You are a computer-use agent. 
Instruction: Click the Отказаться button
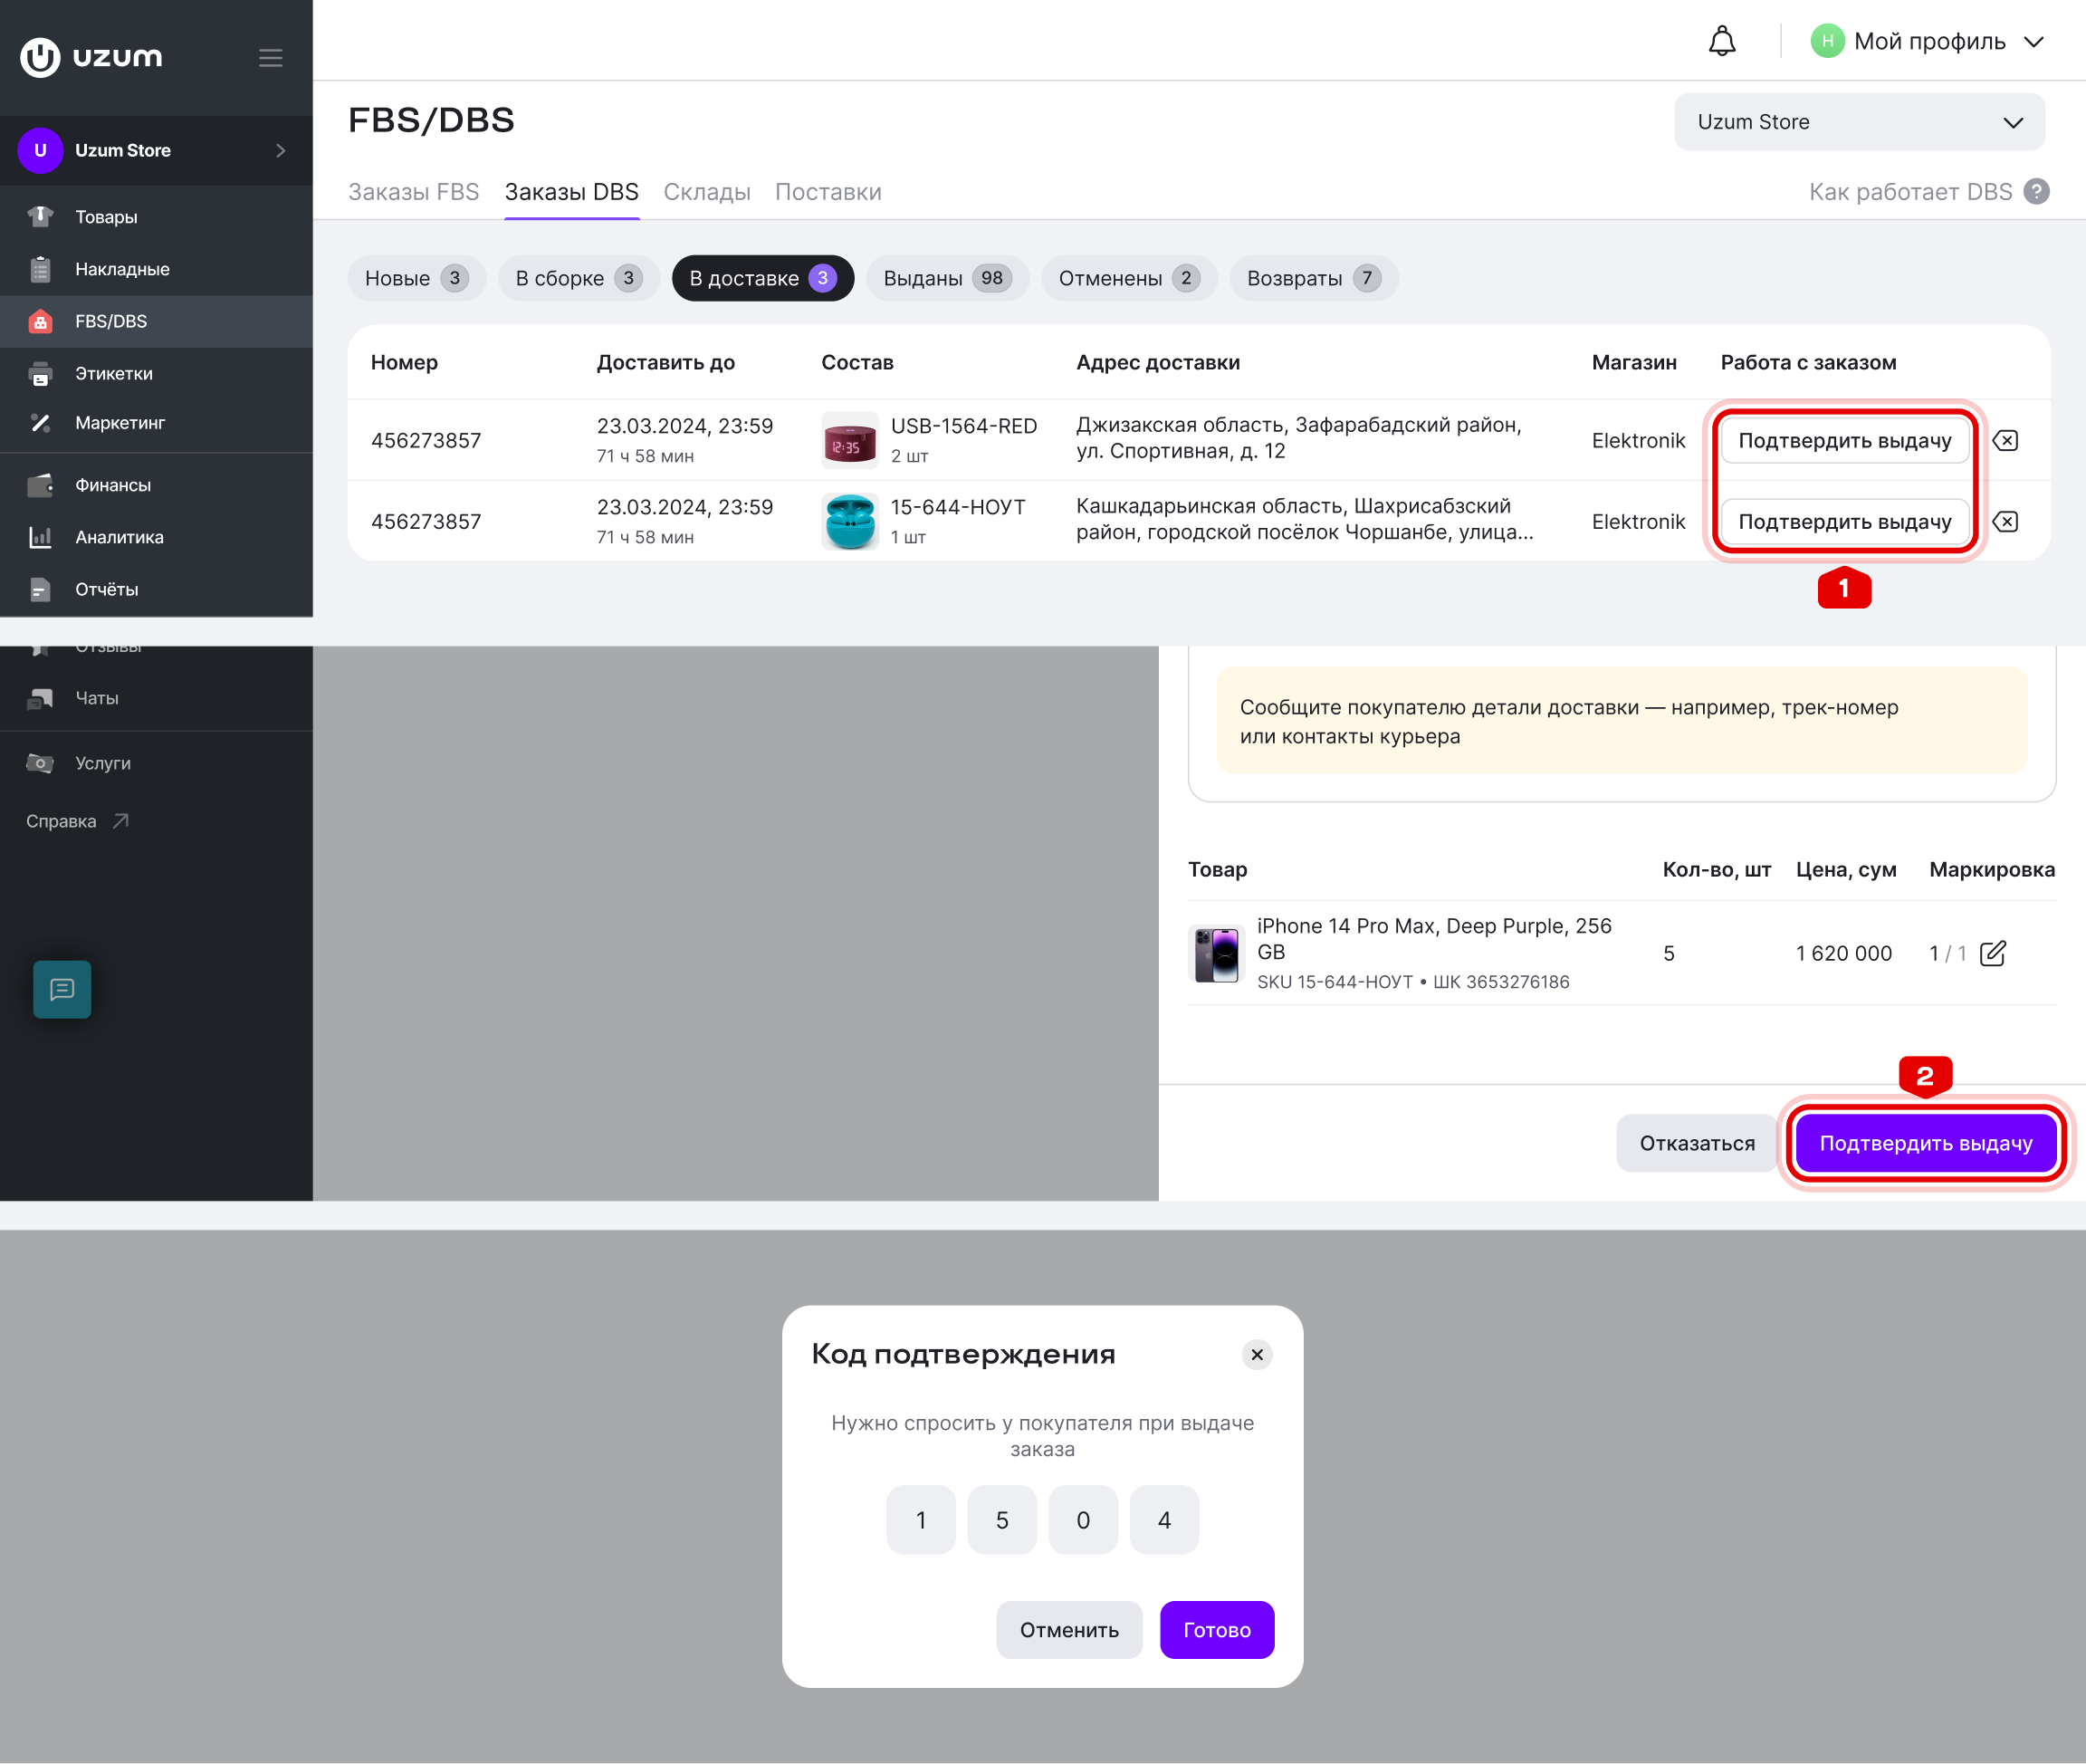click(x=1696, y=1143)
